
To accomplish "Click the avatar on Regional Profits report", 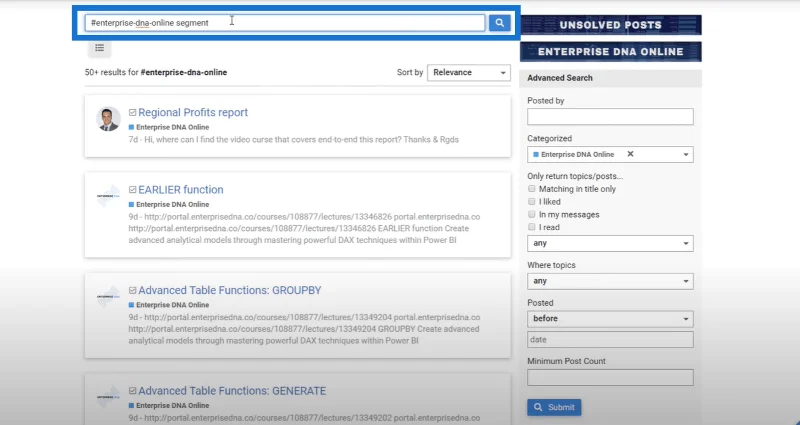I will click(108, 119).
